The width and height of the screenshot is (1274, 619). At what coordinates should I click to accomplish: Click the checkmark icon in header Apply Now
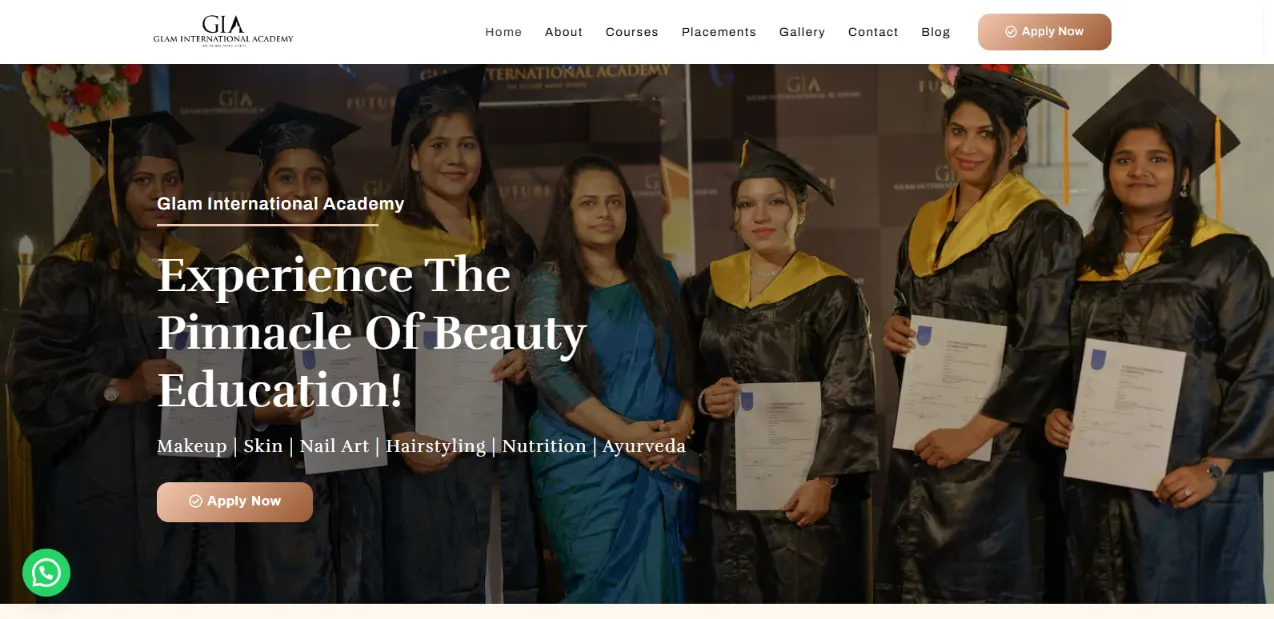tap(1011, 32)
